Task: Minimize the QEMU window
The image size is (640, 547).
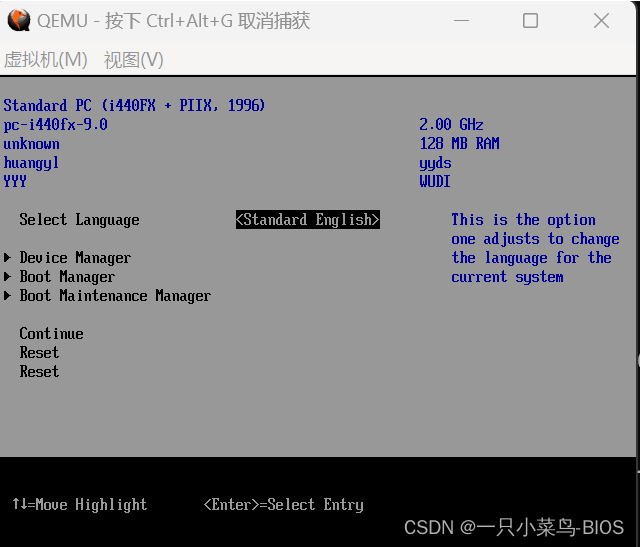Action: point(461,20)
